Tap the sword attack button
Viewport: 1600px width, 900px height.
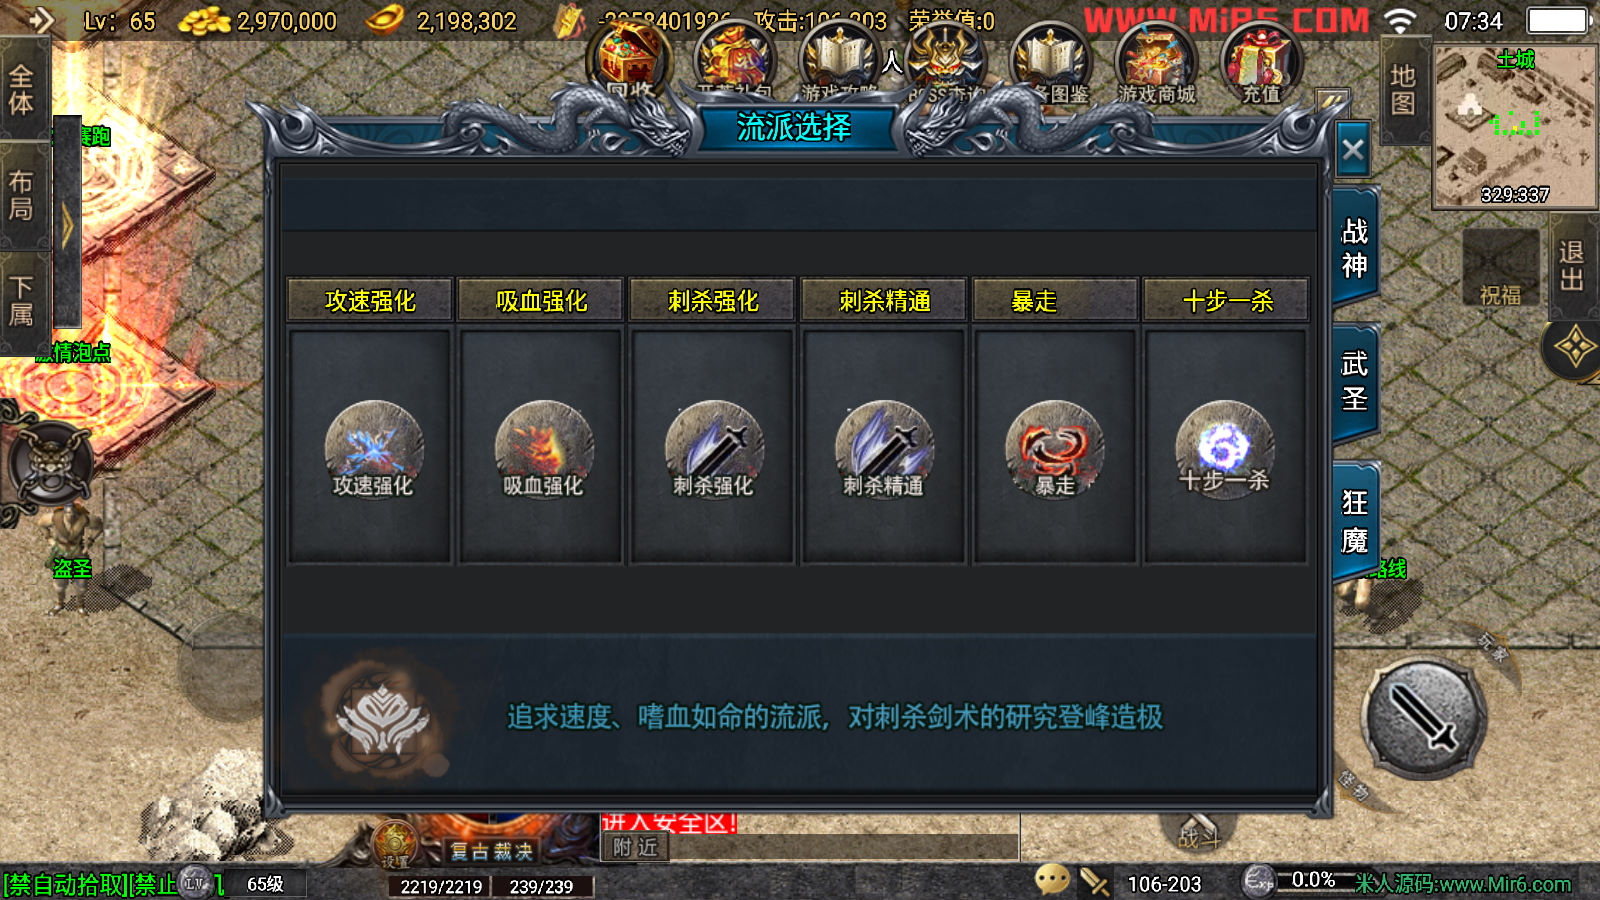1424,718
